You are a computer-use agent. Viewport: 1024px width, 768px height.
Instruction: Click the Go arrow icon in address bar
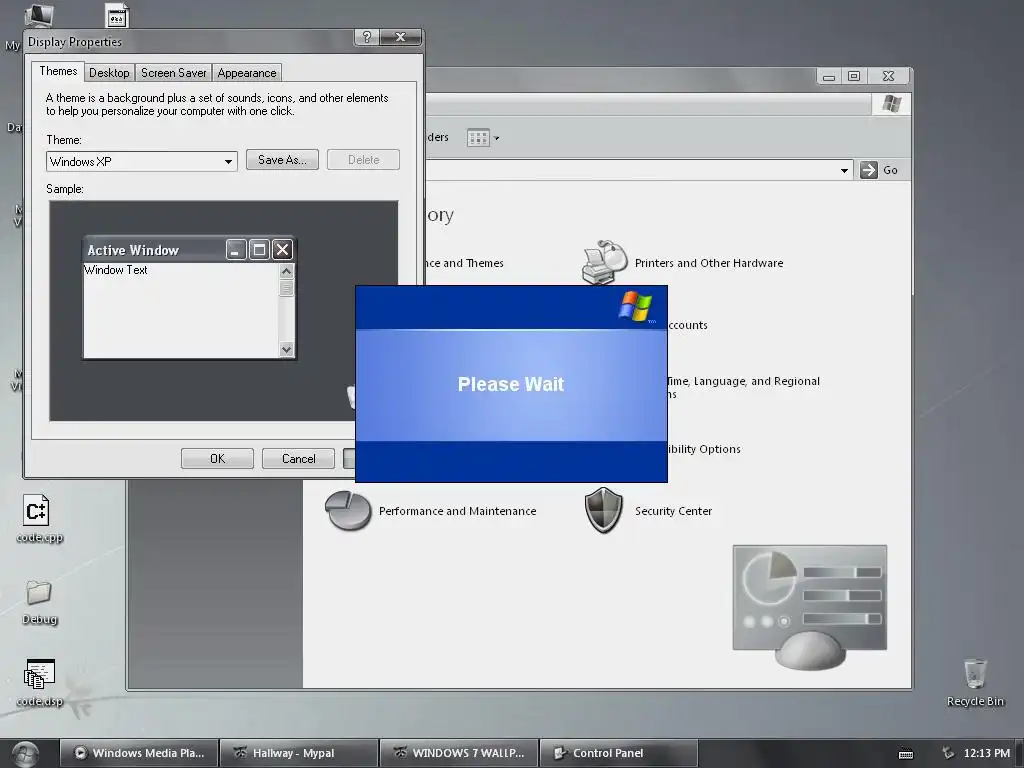click(869, 170)
